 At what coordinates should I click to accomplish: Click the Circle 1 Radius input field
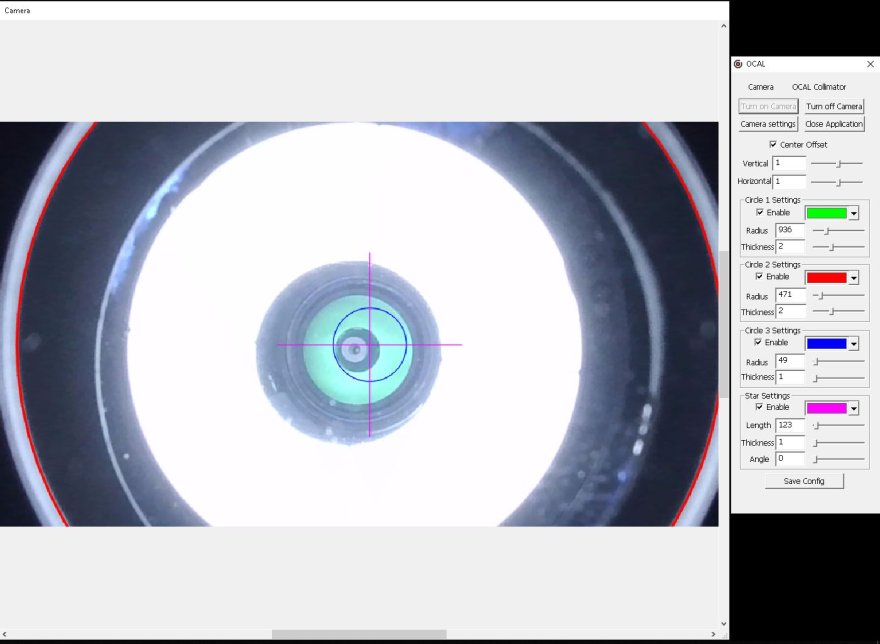coord(790,231)
